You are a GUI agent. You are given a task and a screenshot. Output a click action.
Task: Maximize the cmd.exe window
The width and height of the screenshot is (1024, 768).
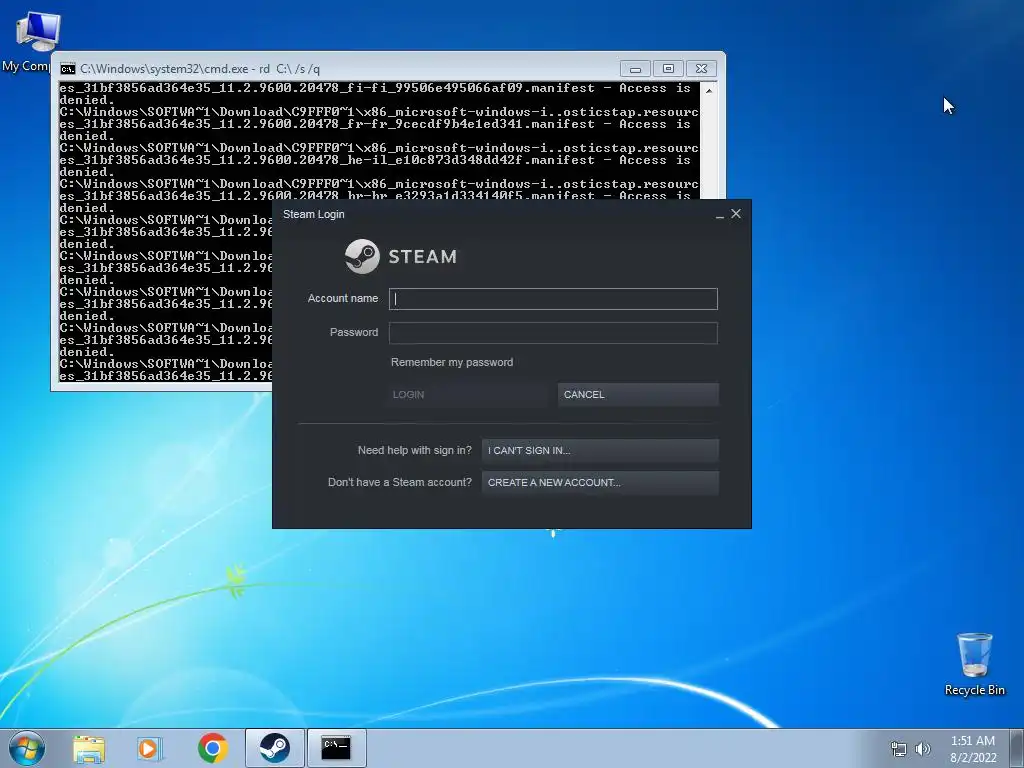[668, 69]
